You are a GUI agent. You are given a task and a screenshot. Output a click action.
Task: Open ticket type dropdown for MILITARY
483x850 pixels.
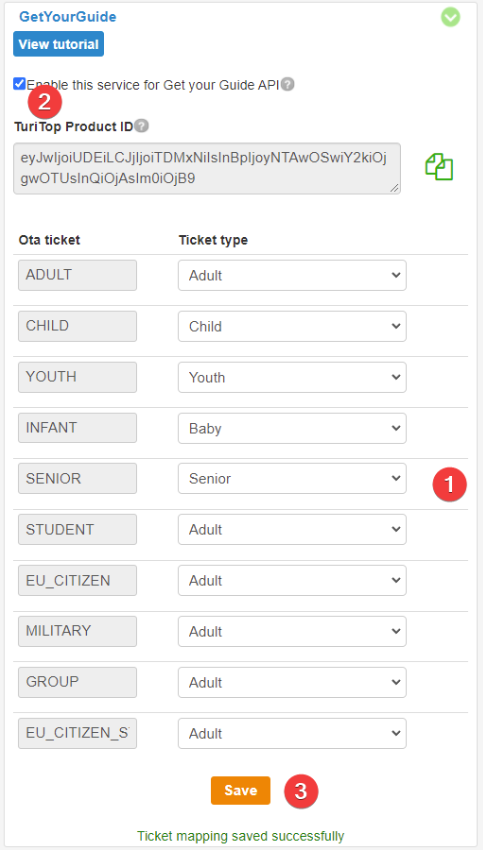[292, 632]
